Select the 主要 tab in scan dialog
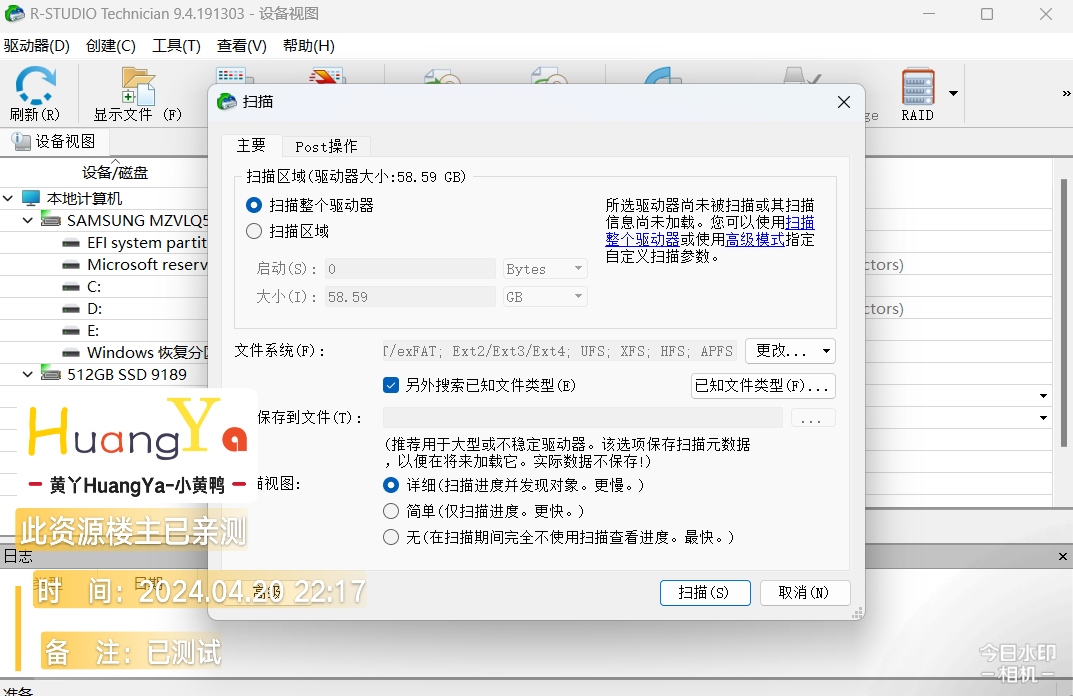 pyautogui.click(x=251, y=145)
